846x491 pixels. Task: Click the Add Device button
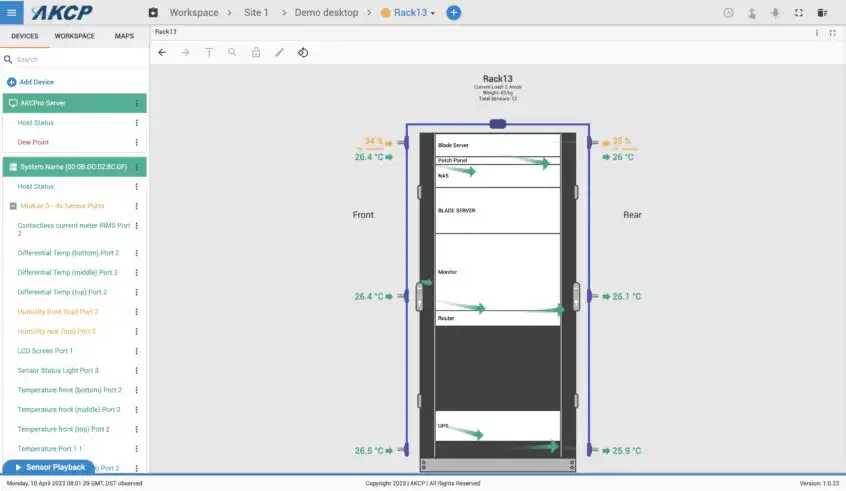31,82
